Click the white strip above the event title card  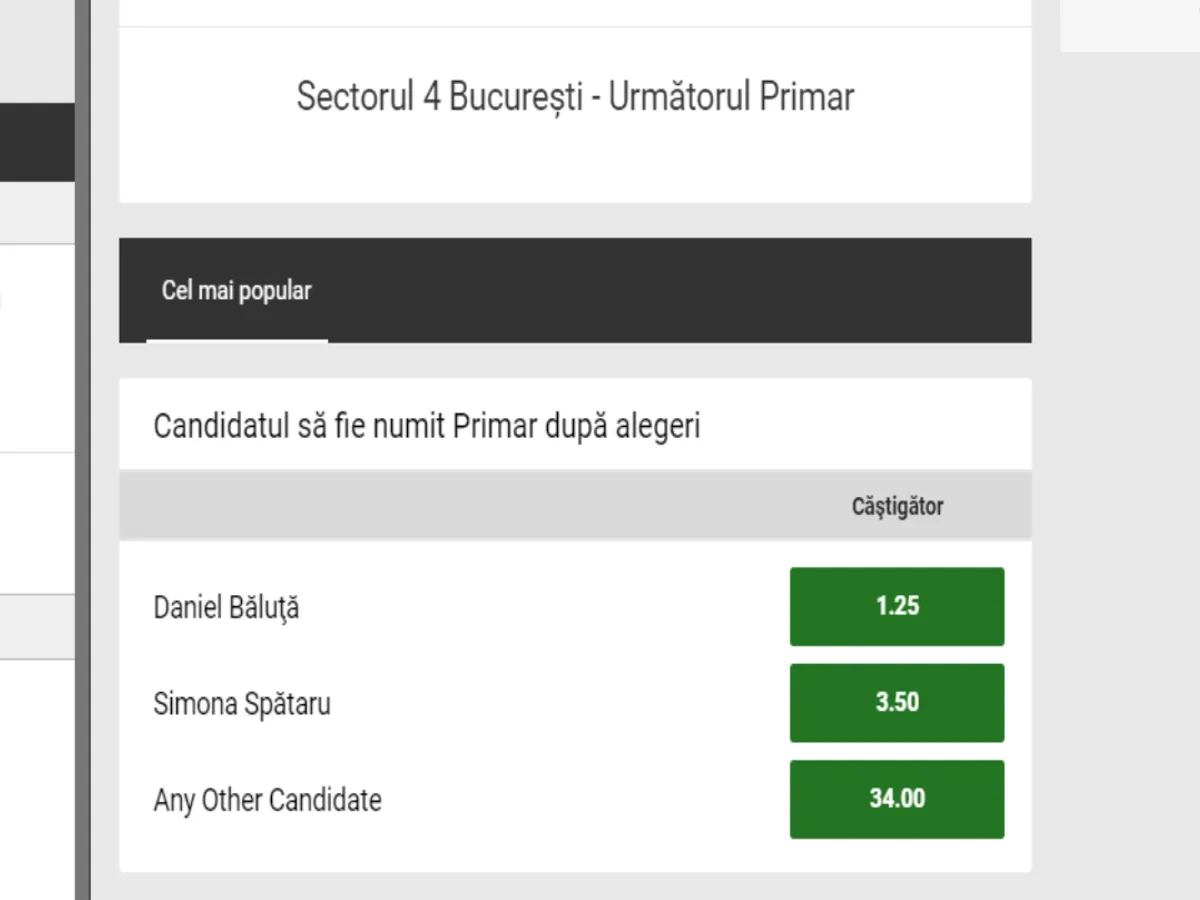click(575, 12)
